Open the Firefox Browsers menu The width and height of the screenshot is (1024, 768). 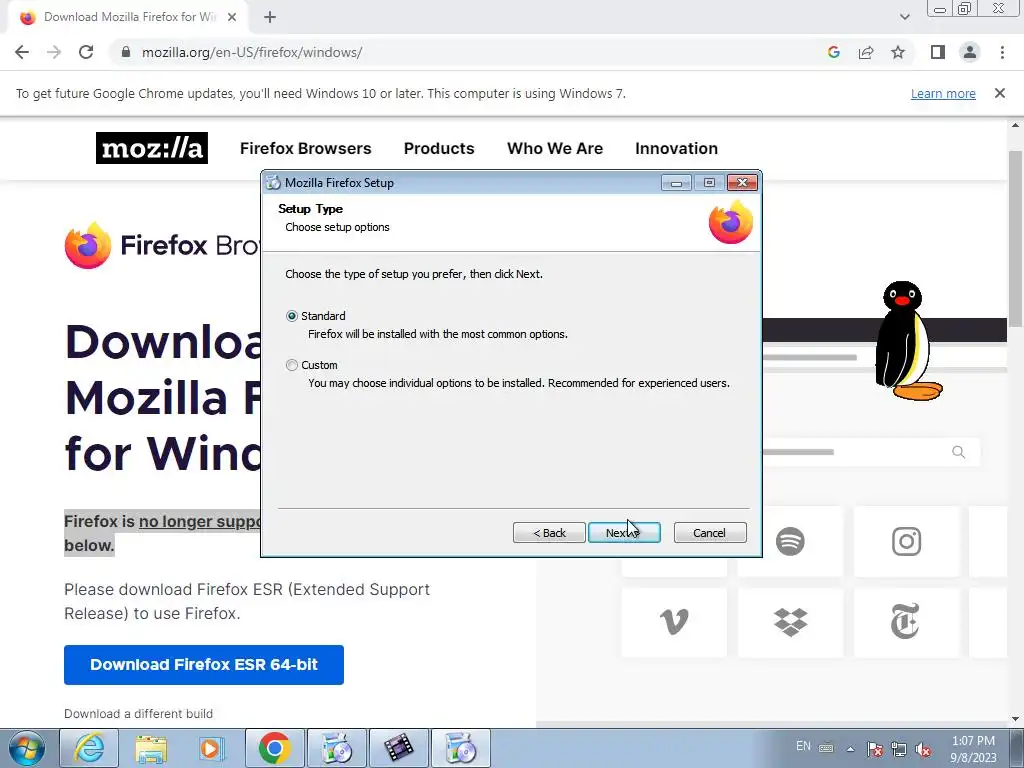306,148
